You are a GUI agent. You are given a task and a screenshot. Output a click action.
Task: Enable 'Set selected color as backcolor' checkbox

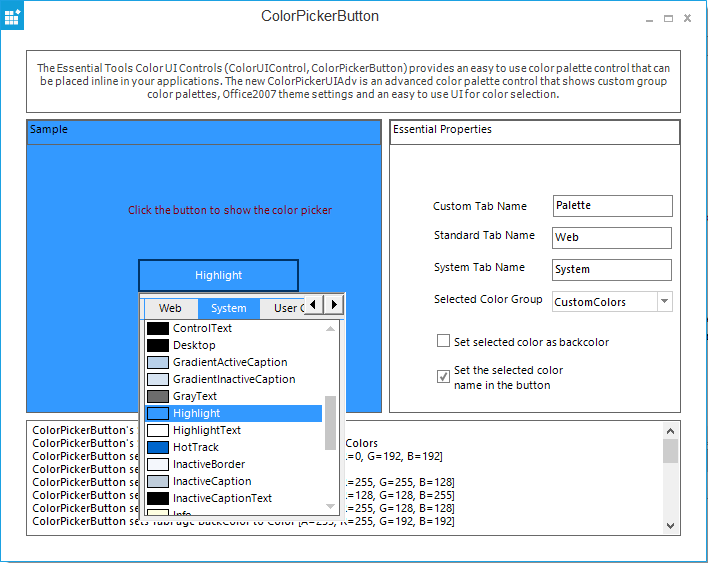(x=444, y=341)
